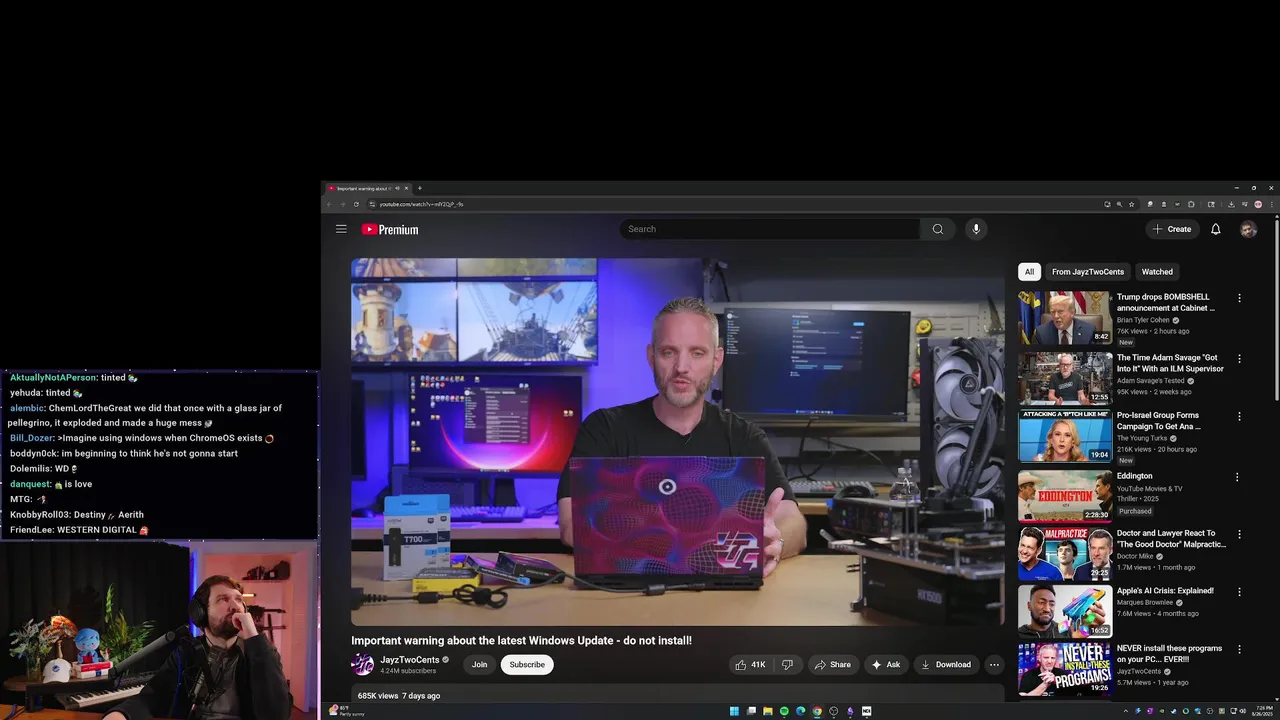The width and height of the screenshot is (1280, 720).
Task: Open Pro-Israel Group Forms Campaign thumbnail
Action: coord(1064,435)
